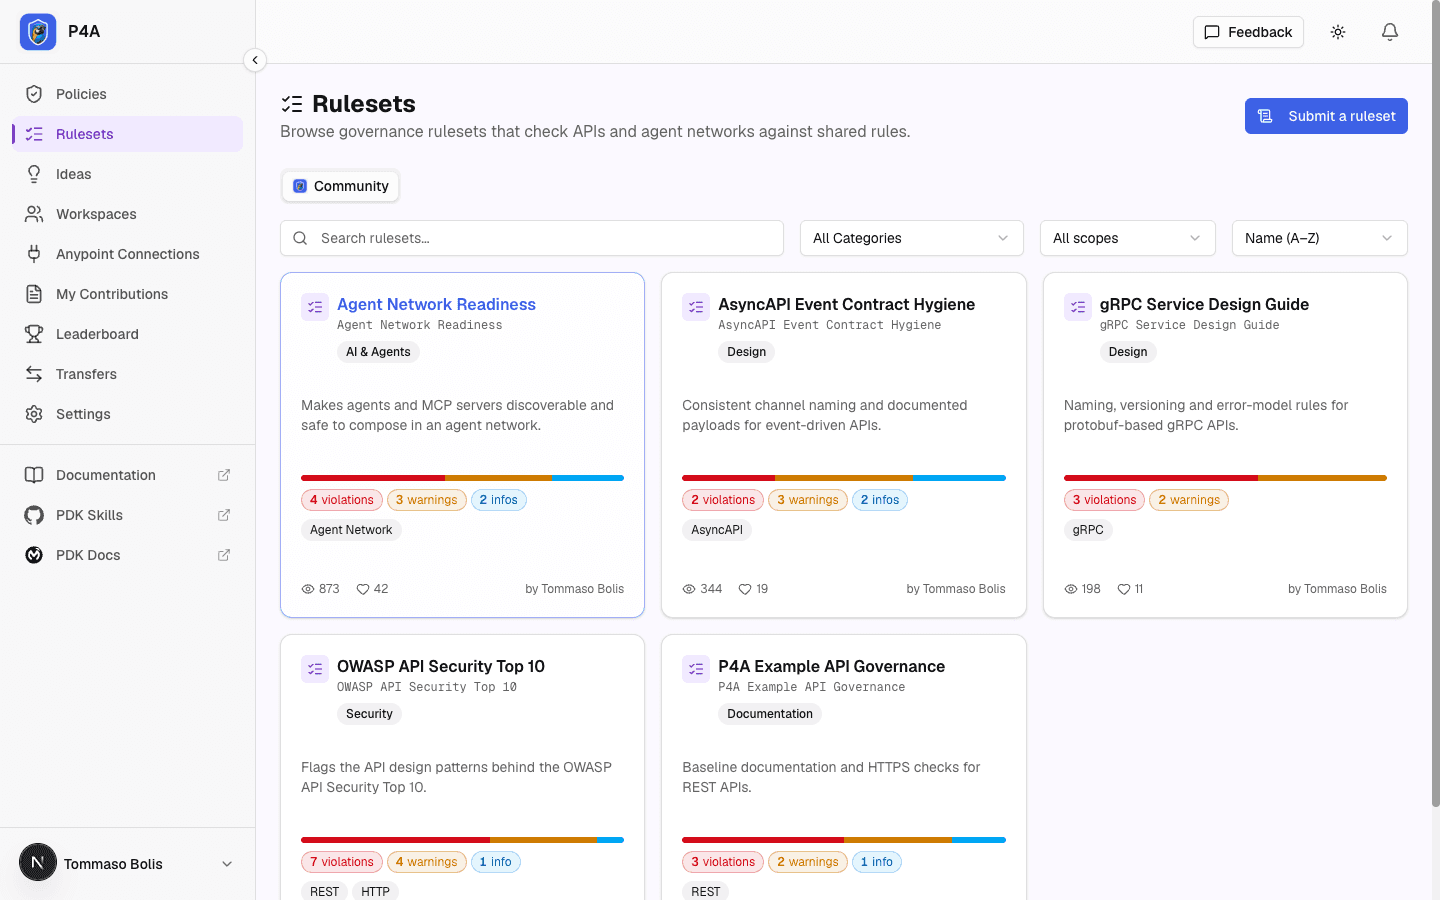Click the Tommaso Bolis avatar
This screenshot has height=900, width=1440.
[38, 862]
